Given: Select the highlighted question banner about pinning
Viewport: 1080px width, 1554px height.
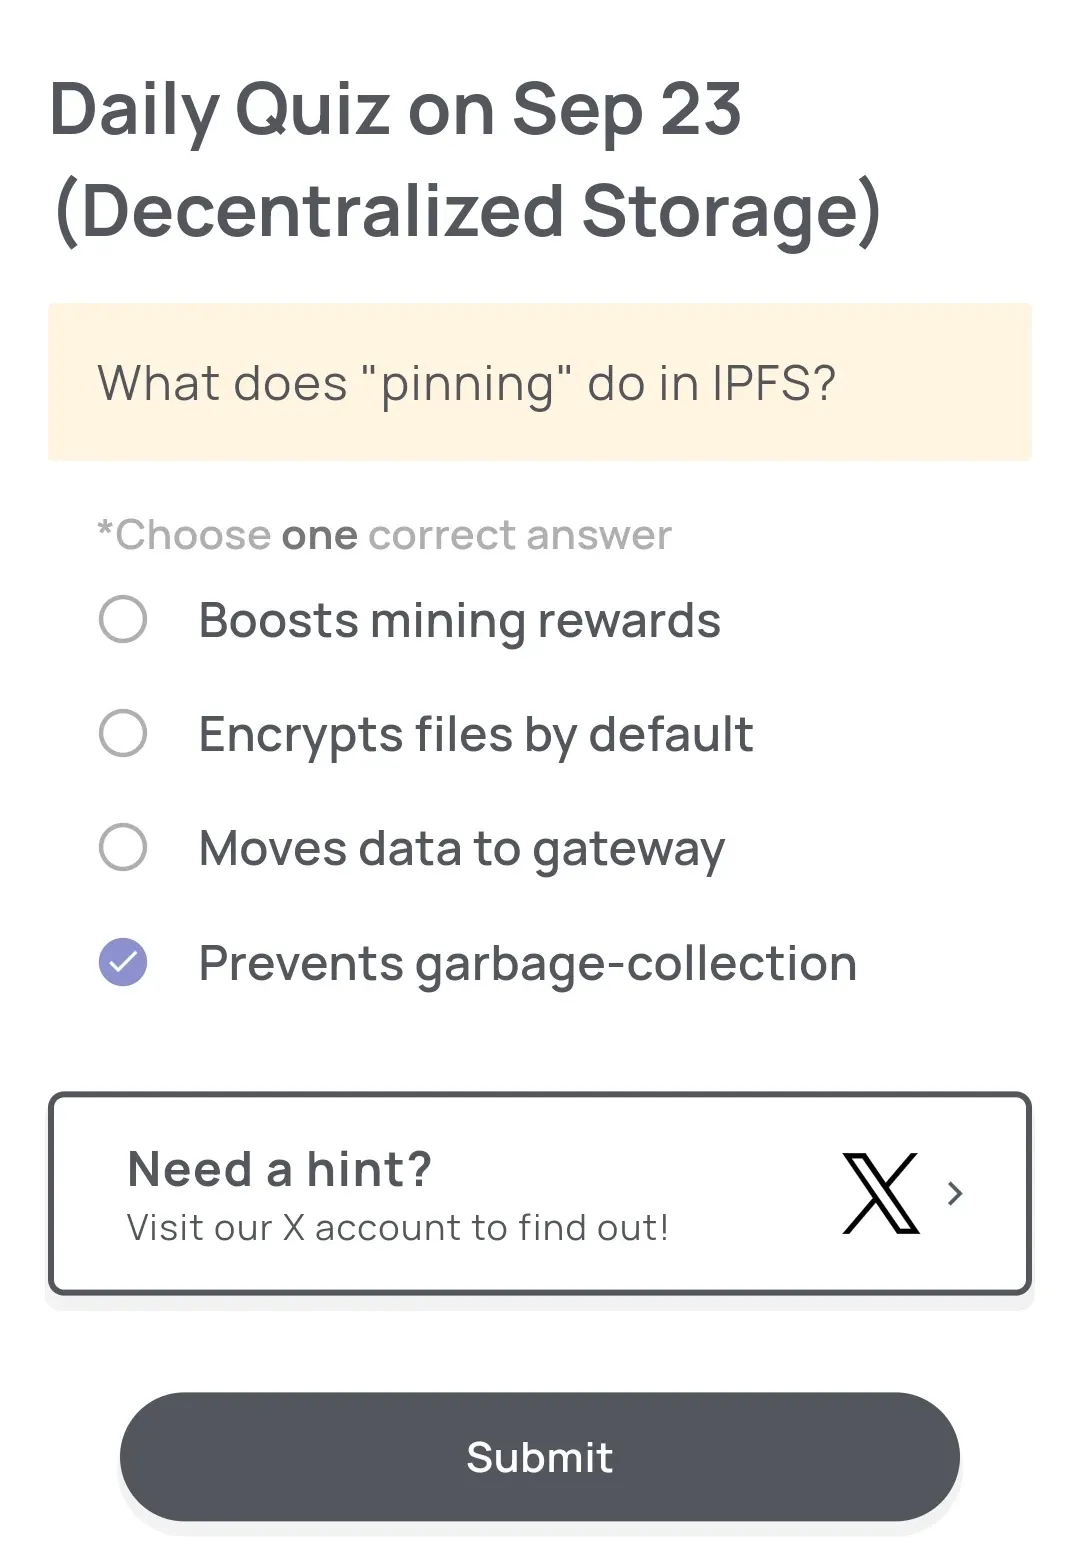Looking at the screenshot, I should 539,381.
